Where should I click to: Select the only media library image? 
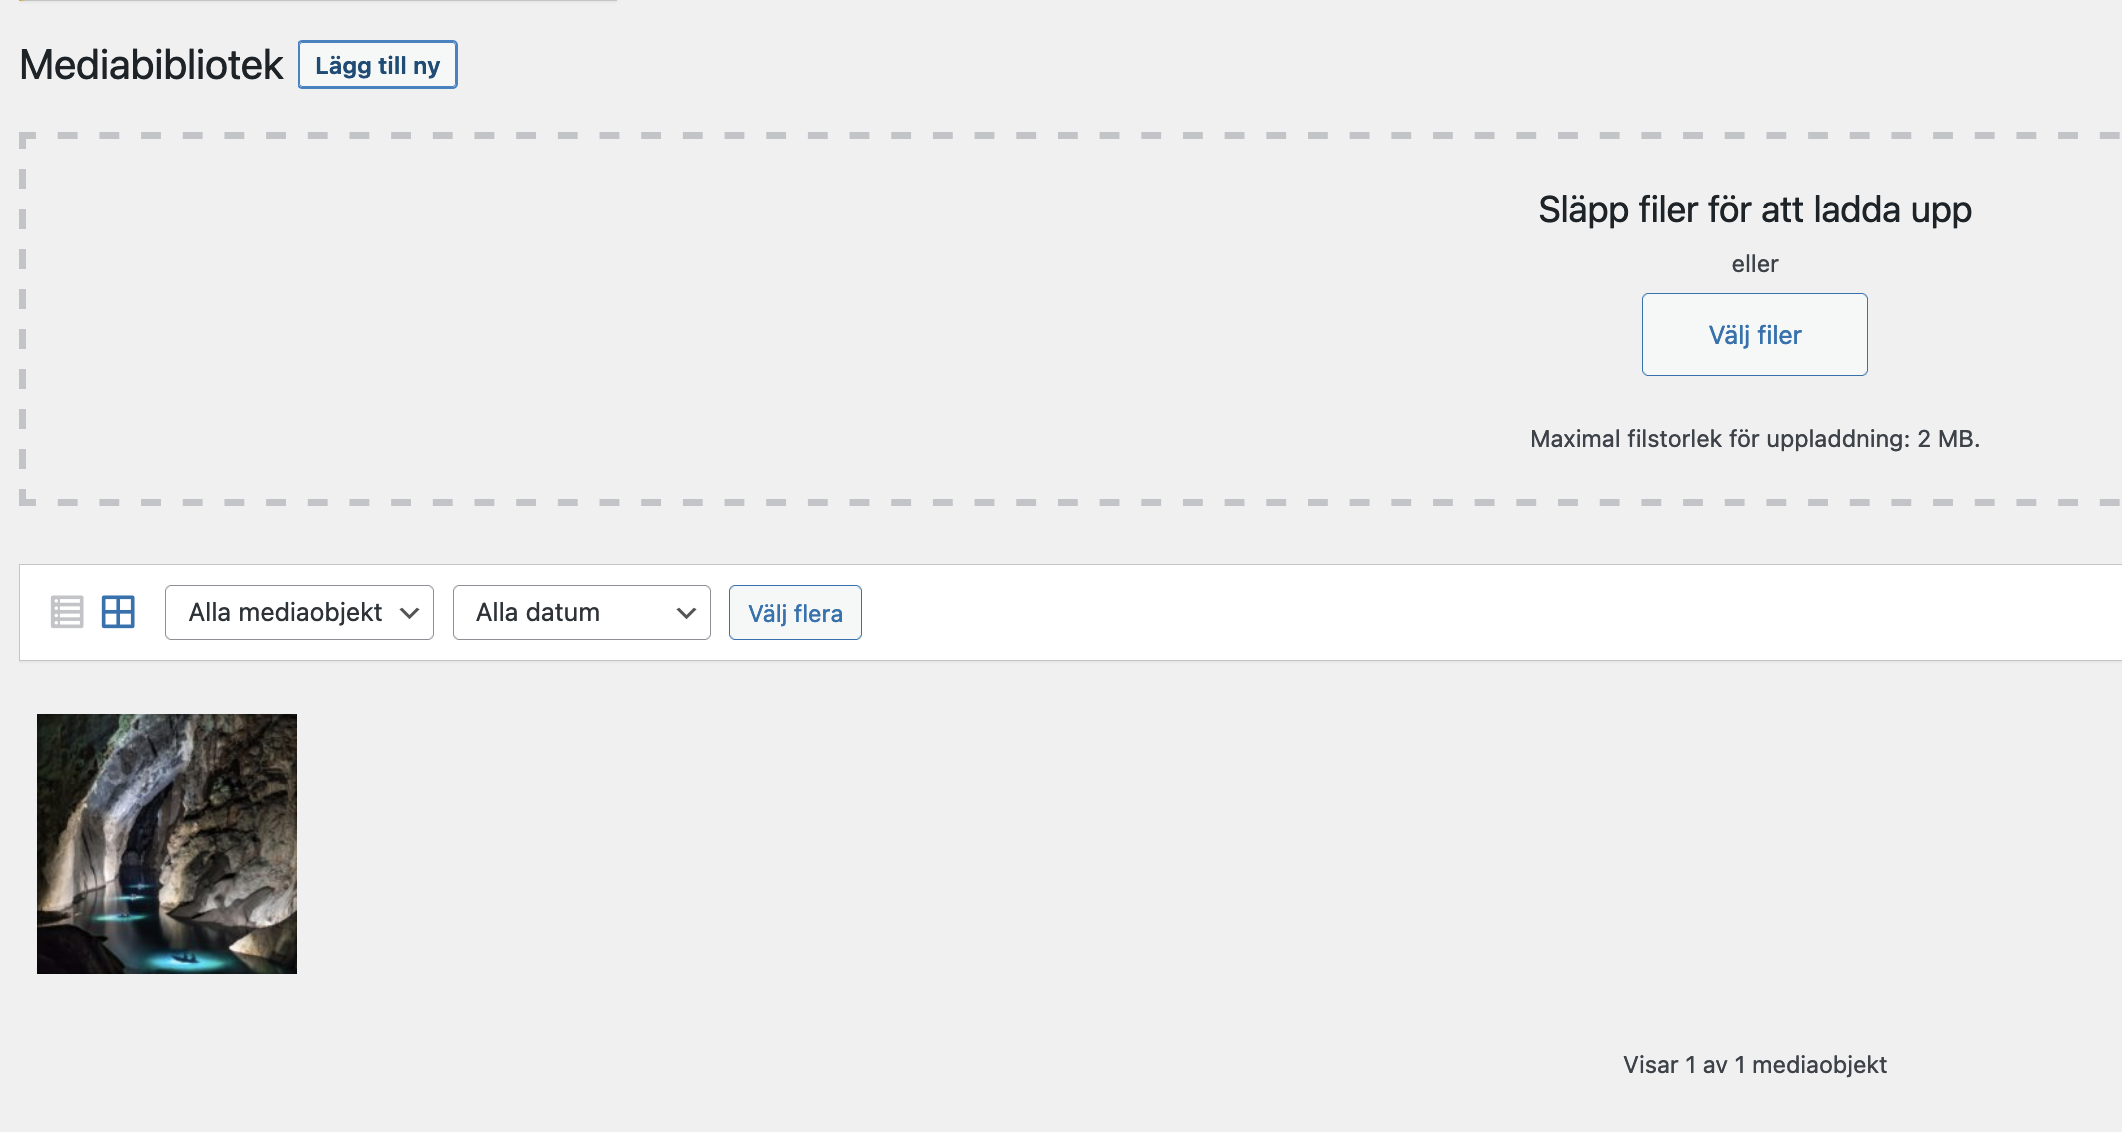pos(166,843)
